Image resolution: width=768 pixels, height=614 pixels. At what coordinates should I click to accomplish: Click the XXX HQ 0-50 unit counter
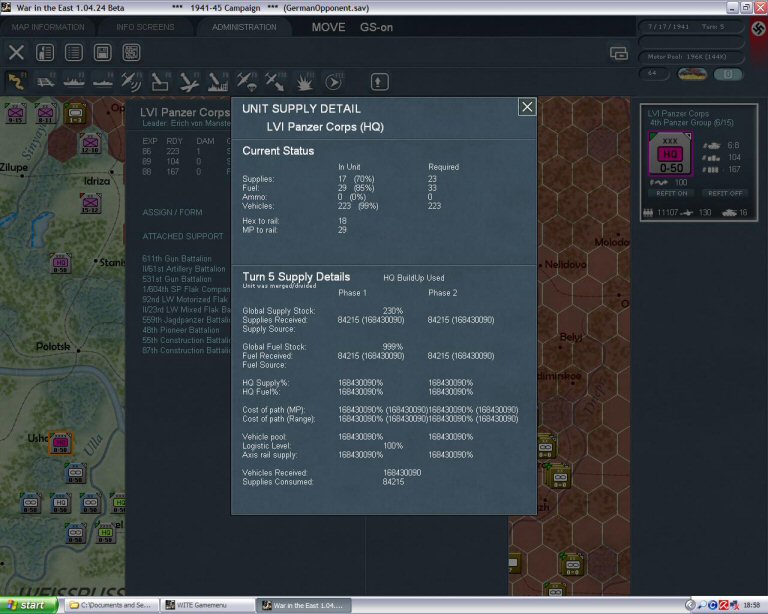[670, 153]
